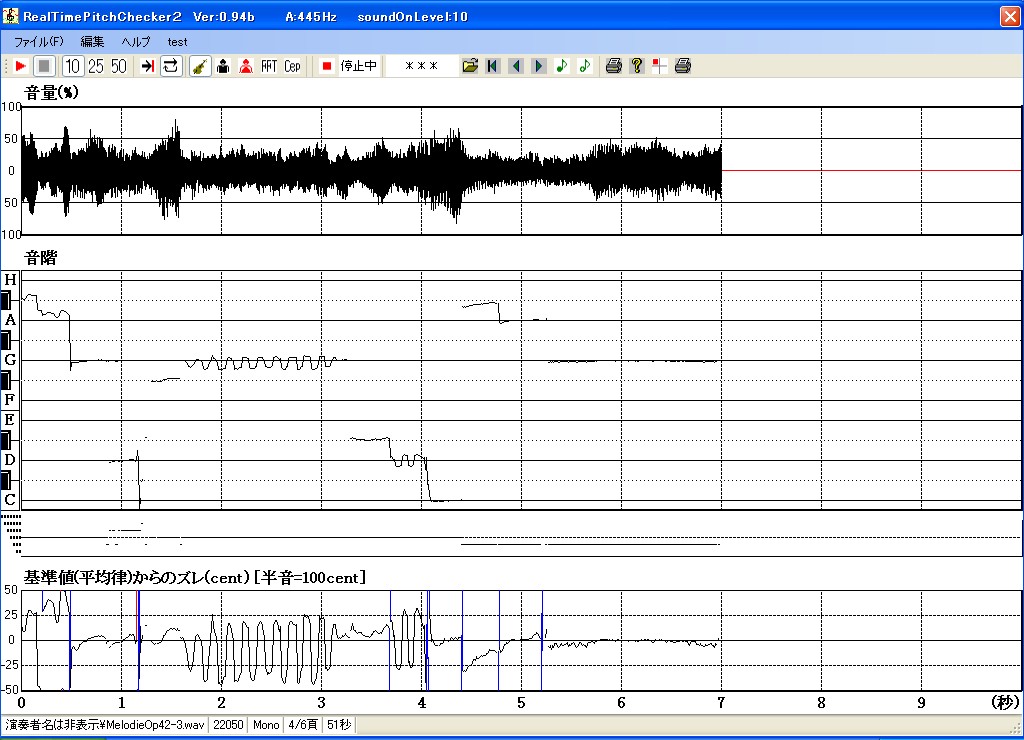The width and height of the screenshot is (1024, 740).
Task: Click the Mono status bar entry
Action: click(x=266, y=725)
